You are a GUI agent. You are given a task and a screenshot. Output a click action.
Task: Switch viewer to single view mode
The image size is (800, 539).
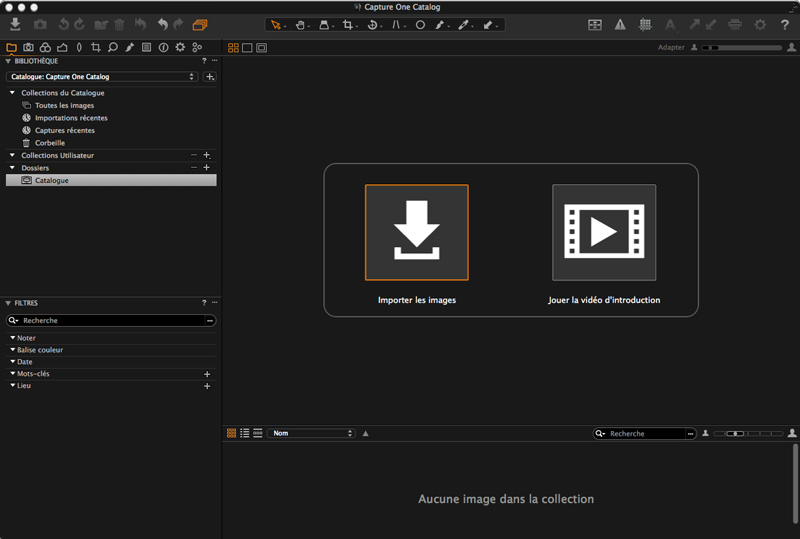click(247, 47)
